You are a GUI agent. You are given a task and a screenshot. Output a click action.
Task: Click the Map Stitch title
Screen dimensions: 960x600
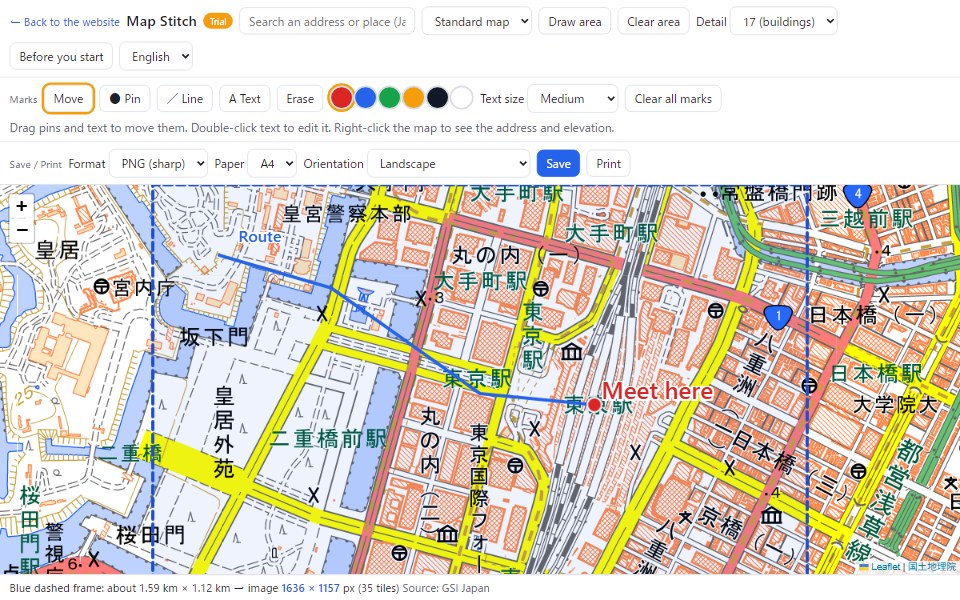pyautogui.click(x=162, y=21)
